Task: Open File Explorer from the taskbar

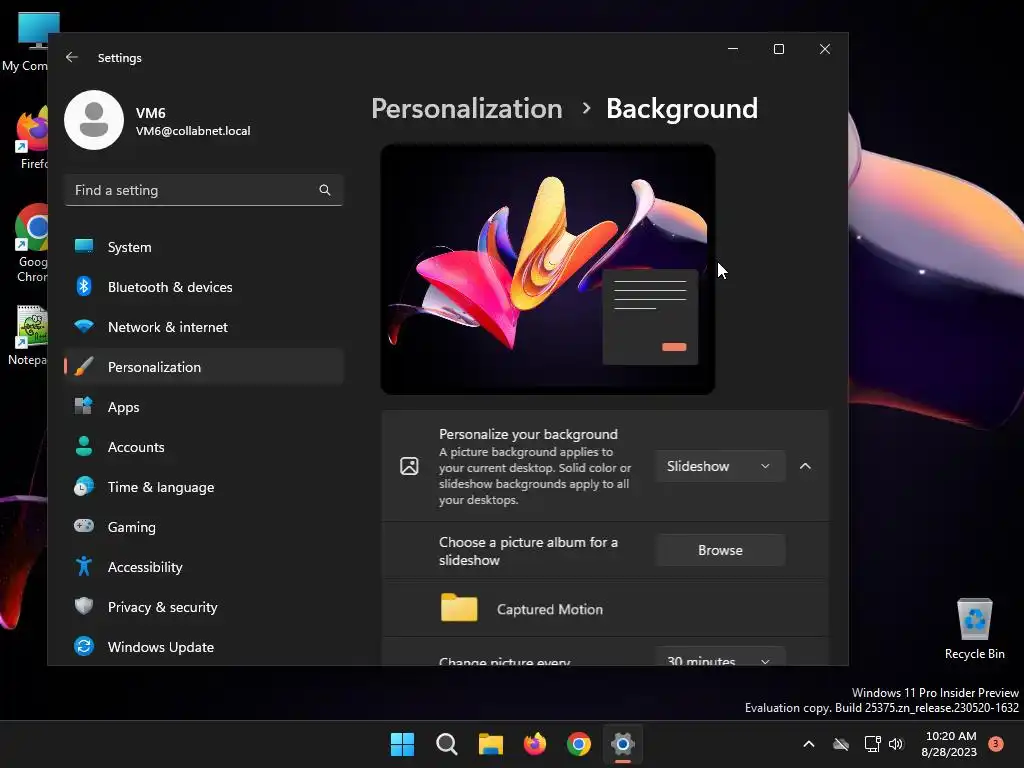Action: (490, 744)
